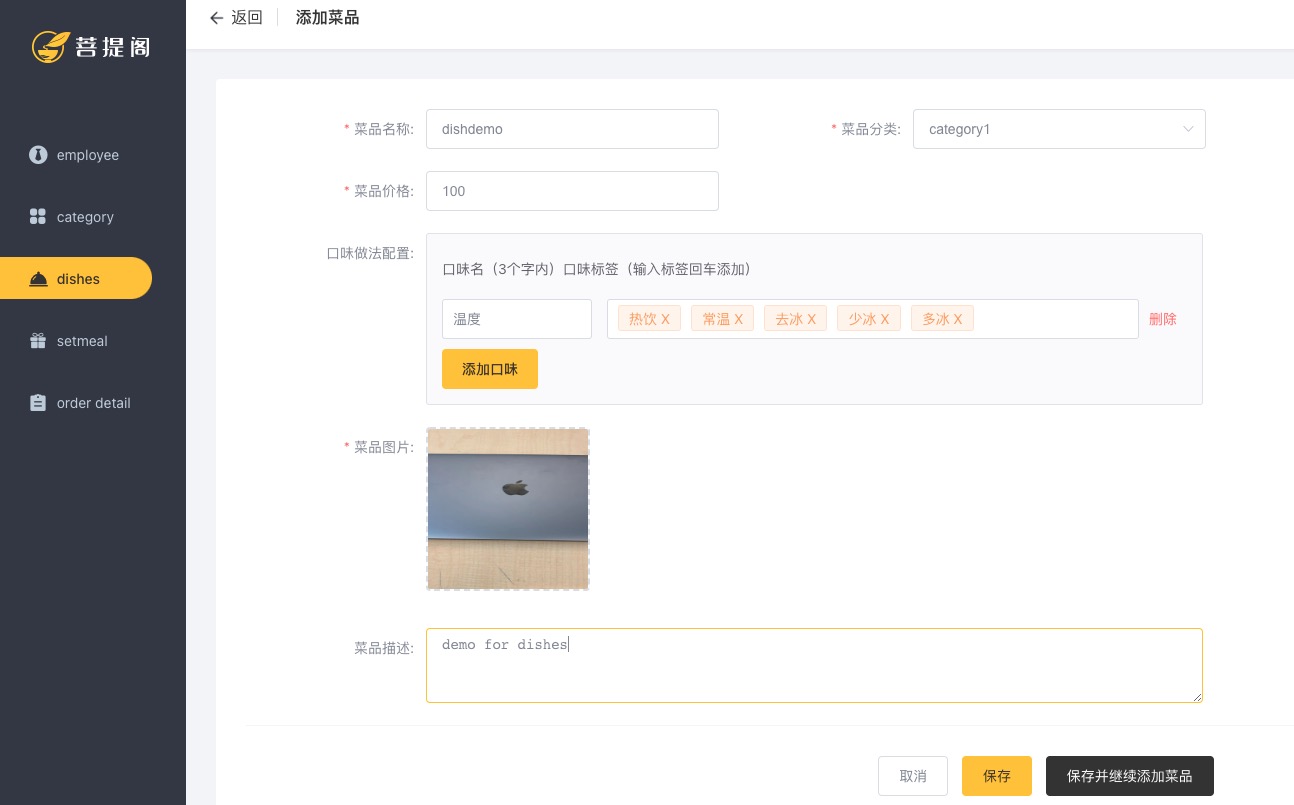Screen dimensions: 1294x805
Task: Click the 温度 flavor name field
Action: pyautogui.click(x=517, y=319)
